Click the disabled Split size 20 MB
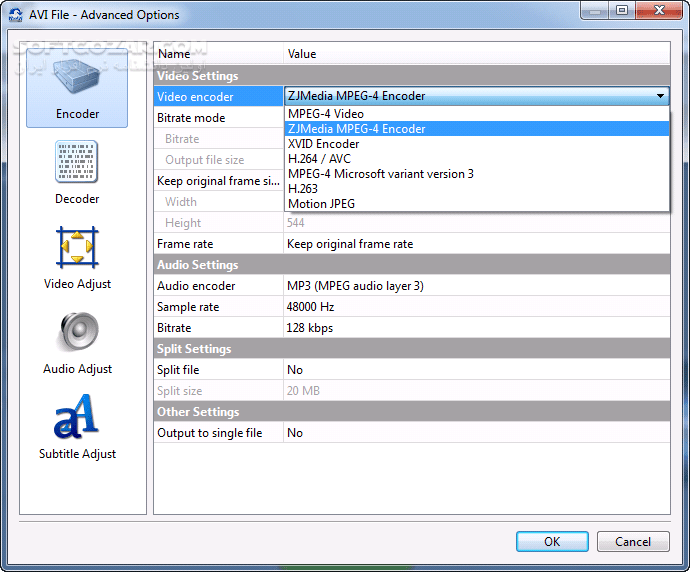Image resolution: width=690 pixels, height=572 pixels. (477, 391)
